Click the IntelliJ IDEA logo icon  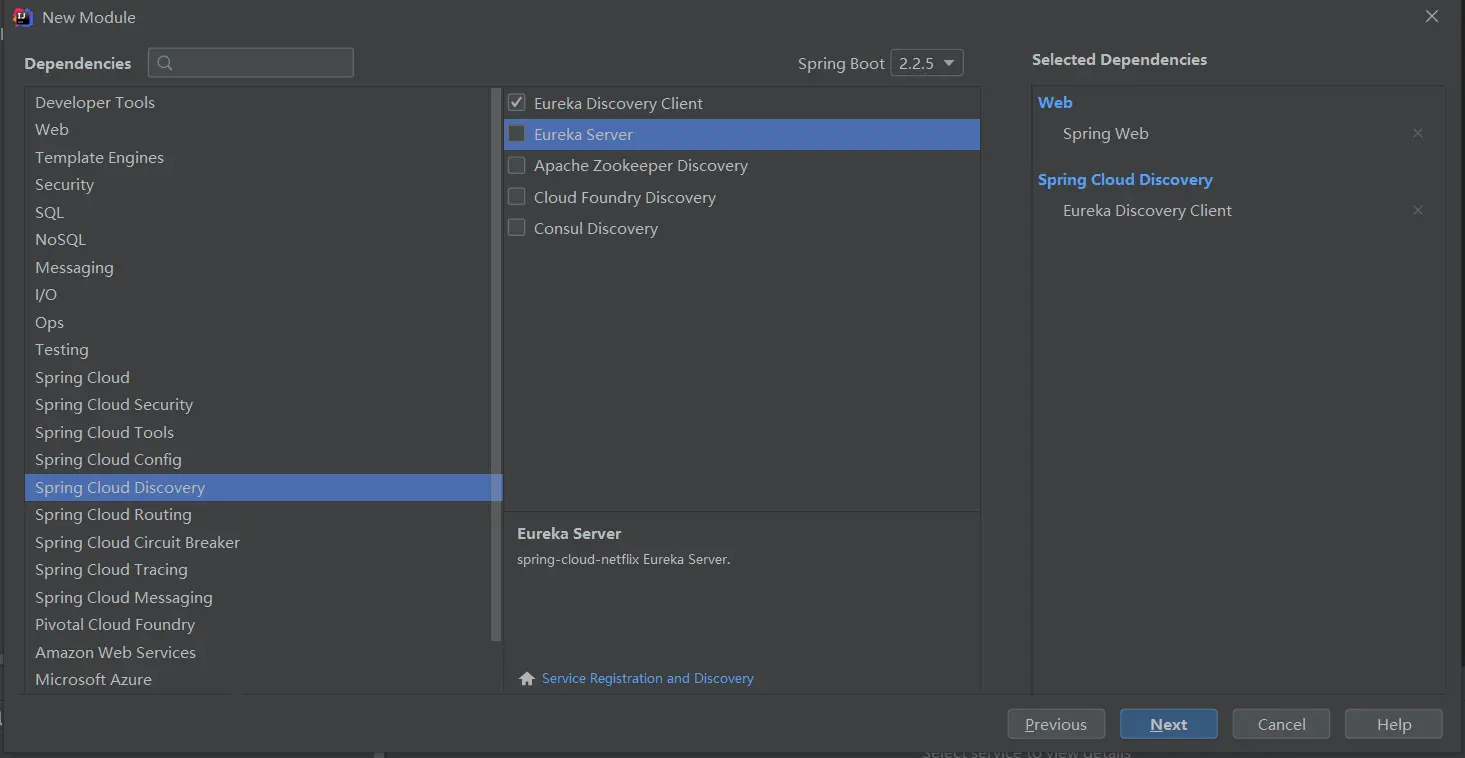click(22, 17)
